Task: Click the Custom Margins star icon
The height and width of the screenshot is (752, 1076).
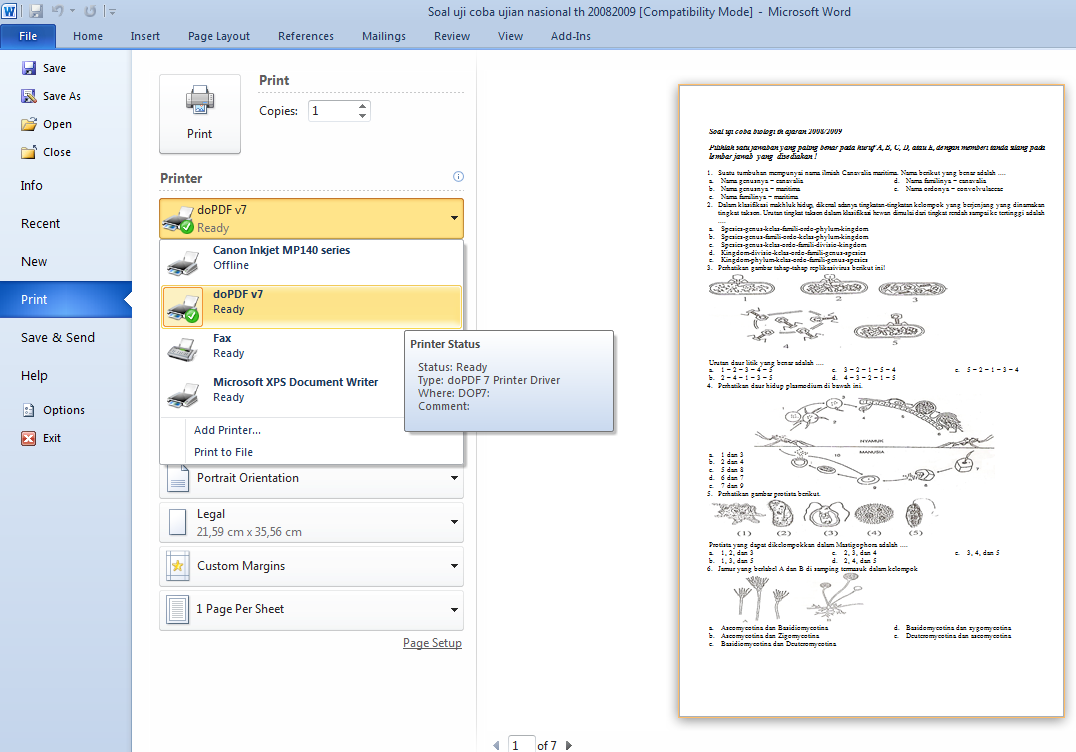Action: point(178,566)
